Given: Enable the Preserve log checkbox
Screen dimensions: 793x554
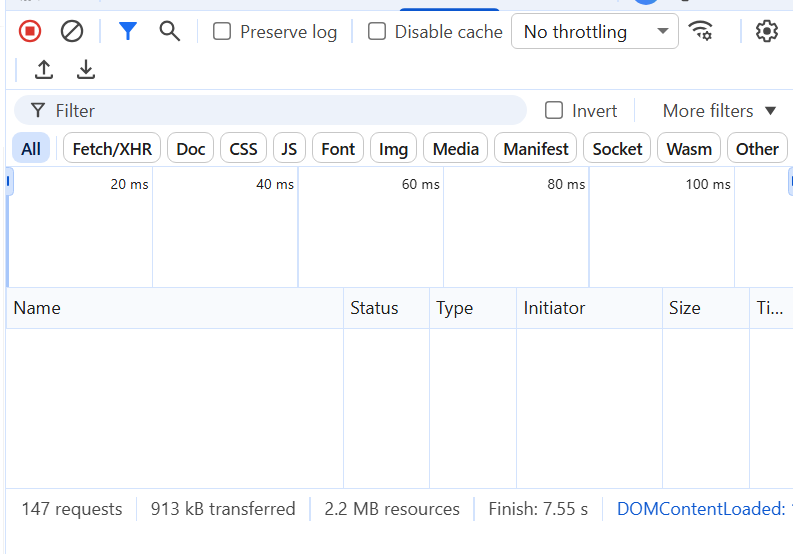Looking at the screenshot, I should click(222, 32).
